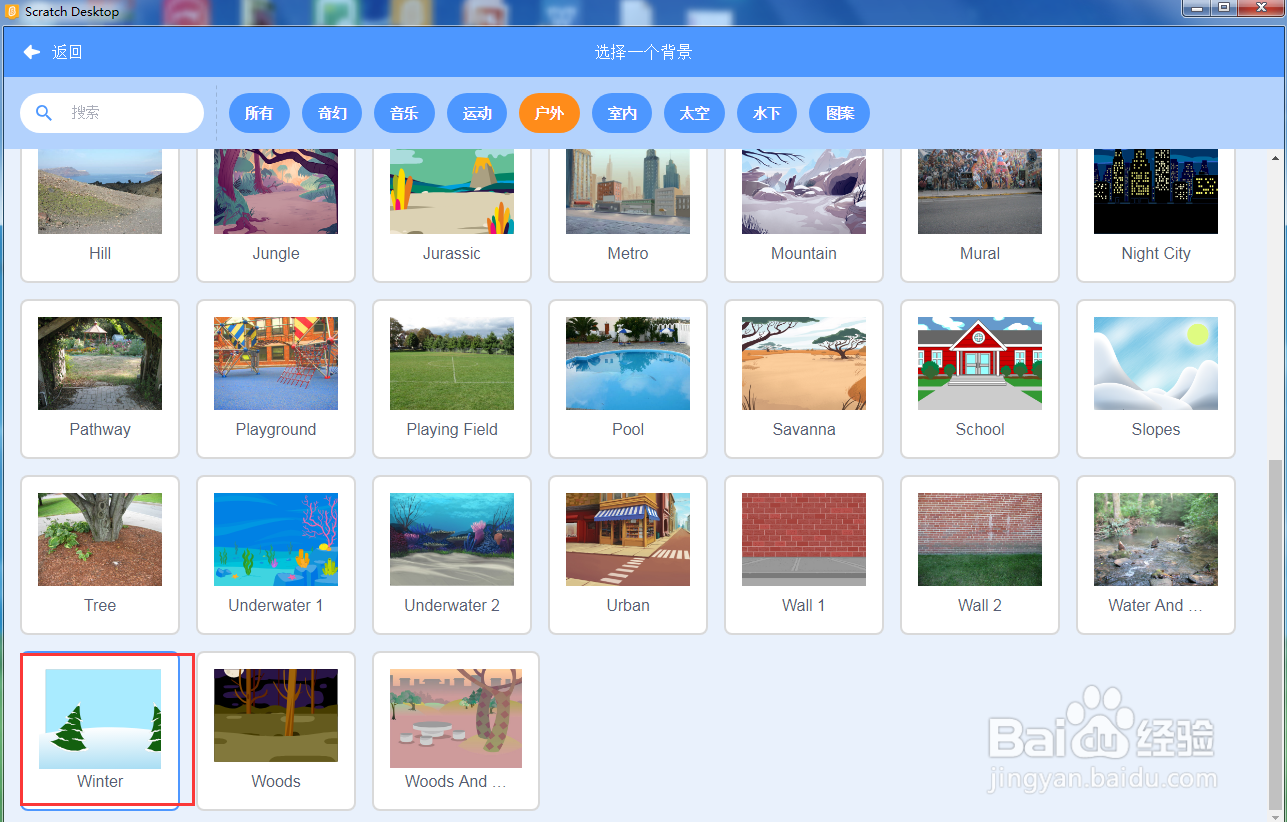Choose the Wall 2 backdrop
This screenshot has height=822, width=1287.
tap(980, 555)
